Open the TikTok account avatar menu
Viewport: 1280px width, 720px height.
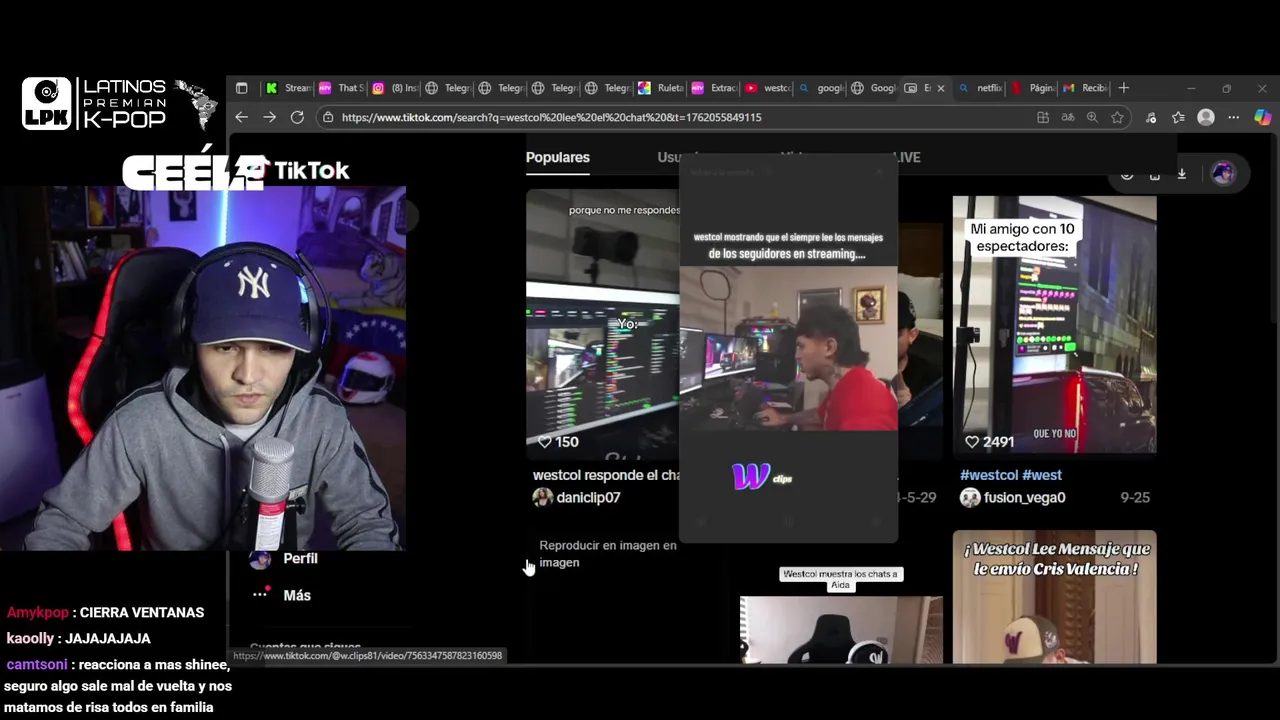click(x=1223, y=173)
